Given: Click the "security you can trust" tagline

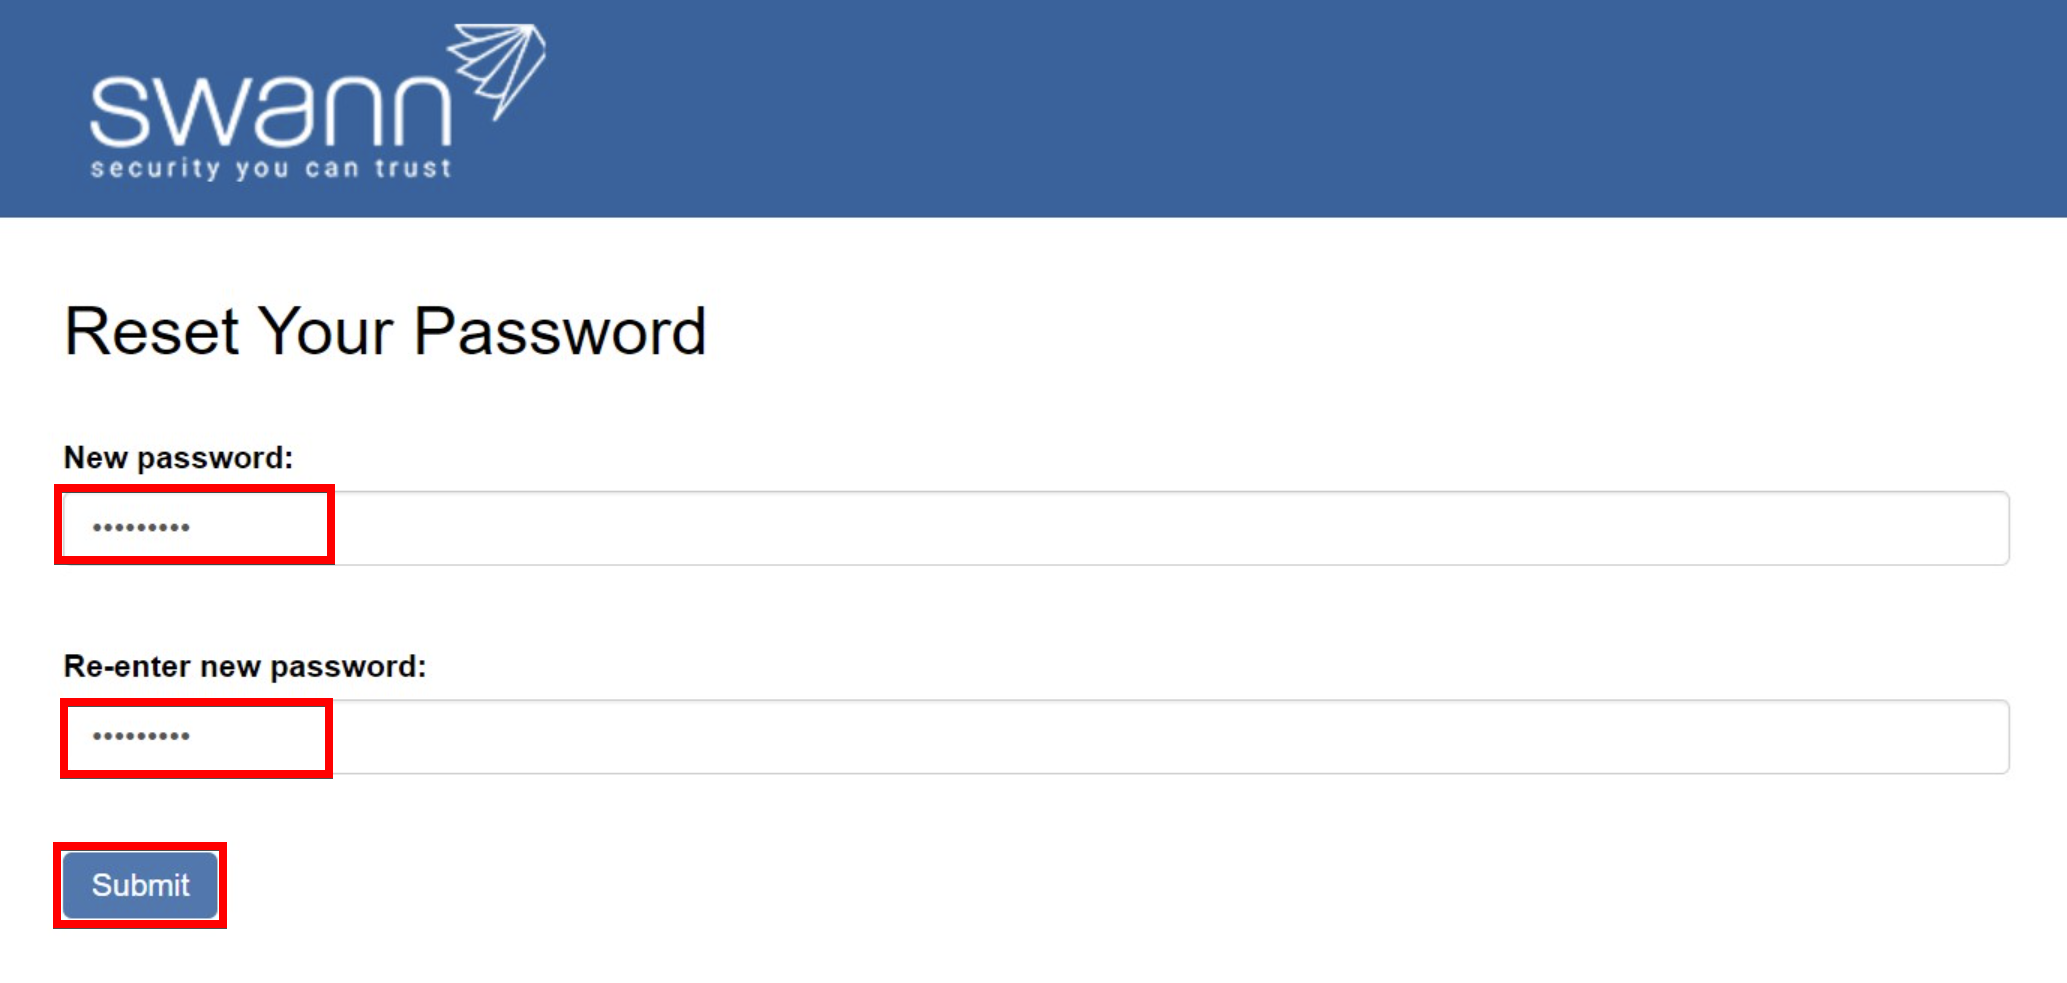Looking at the screenshot, I should pyautogui.click(x=271, y=168).
